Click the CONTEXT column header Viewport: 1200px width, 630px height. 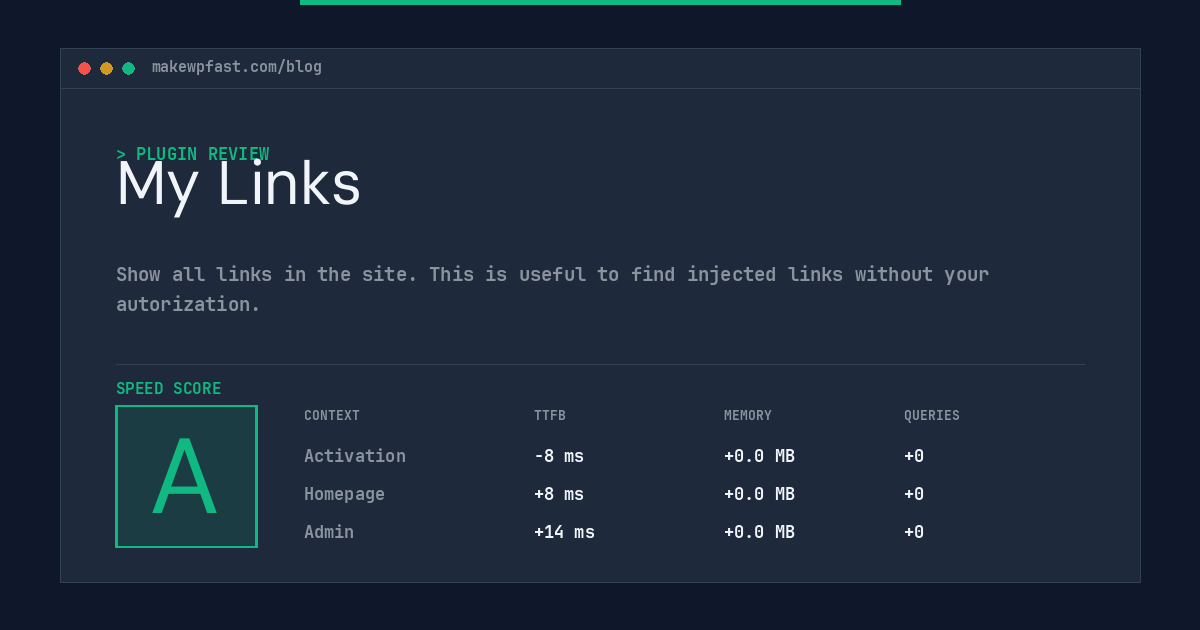click(x=332, y=416)
